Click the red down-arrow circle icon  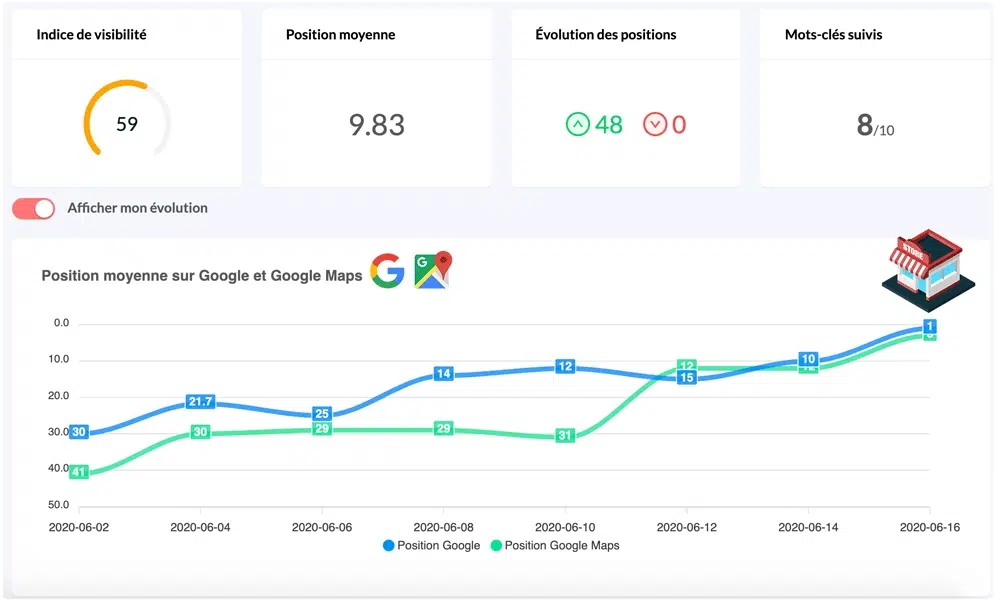pyautogui.click(x=655, y=125)
